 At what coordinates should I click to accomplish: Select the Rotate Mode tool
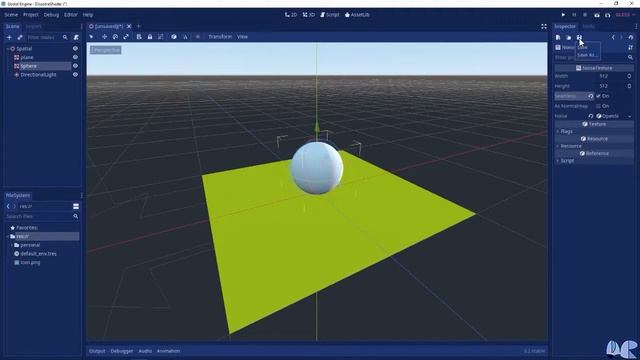[x=116, y=37]
